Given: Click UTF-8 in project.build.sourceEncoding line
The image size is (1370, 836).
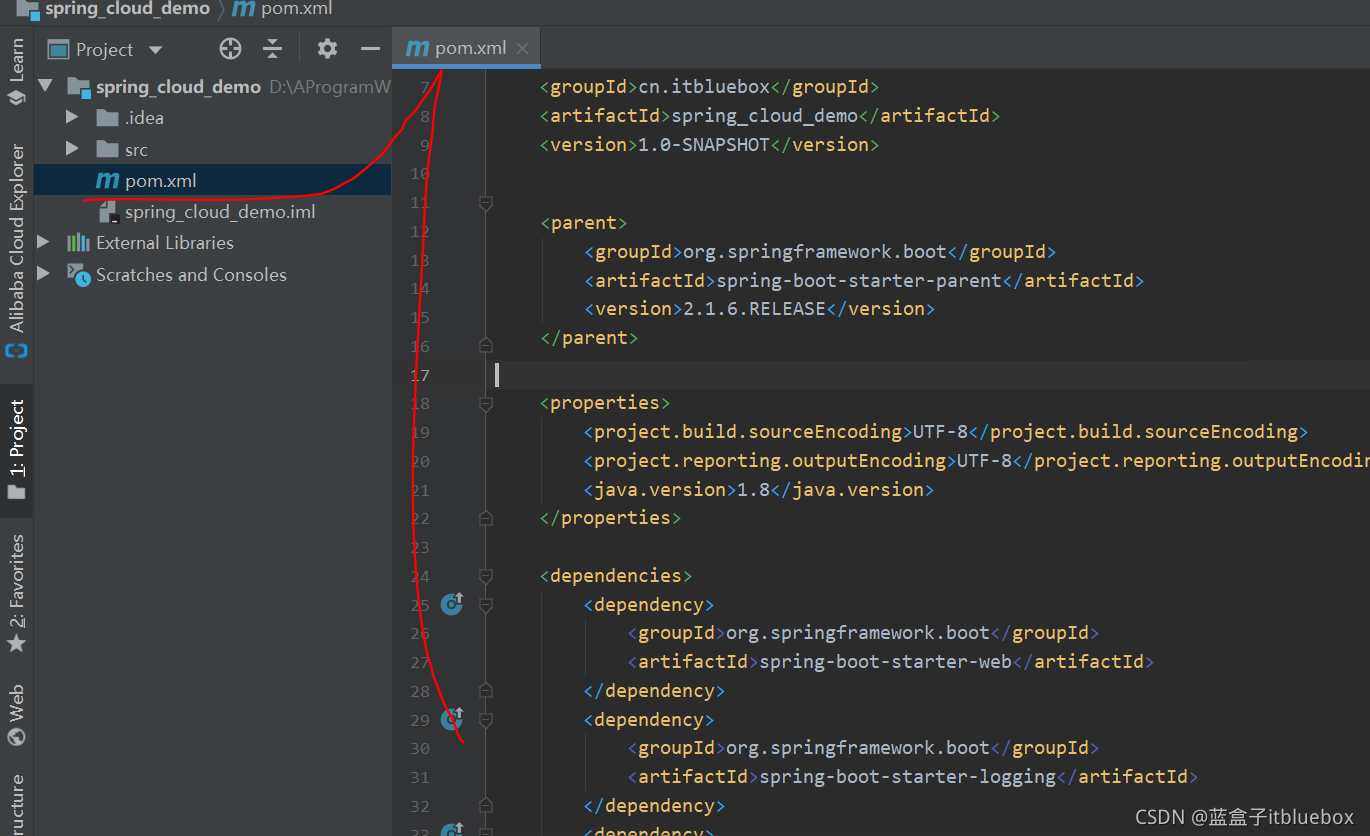Looking at the screenshot, I should coord(940,432).
